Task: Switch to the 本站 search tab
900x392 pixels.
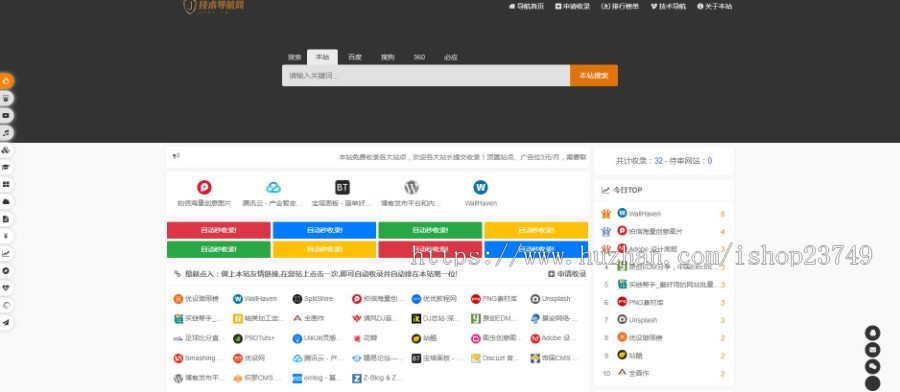Action: [322, 57]
